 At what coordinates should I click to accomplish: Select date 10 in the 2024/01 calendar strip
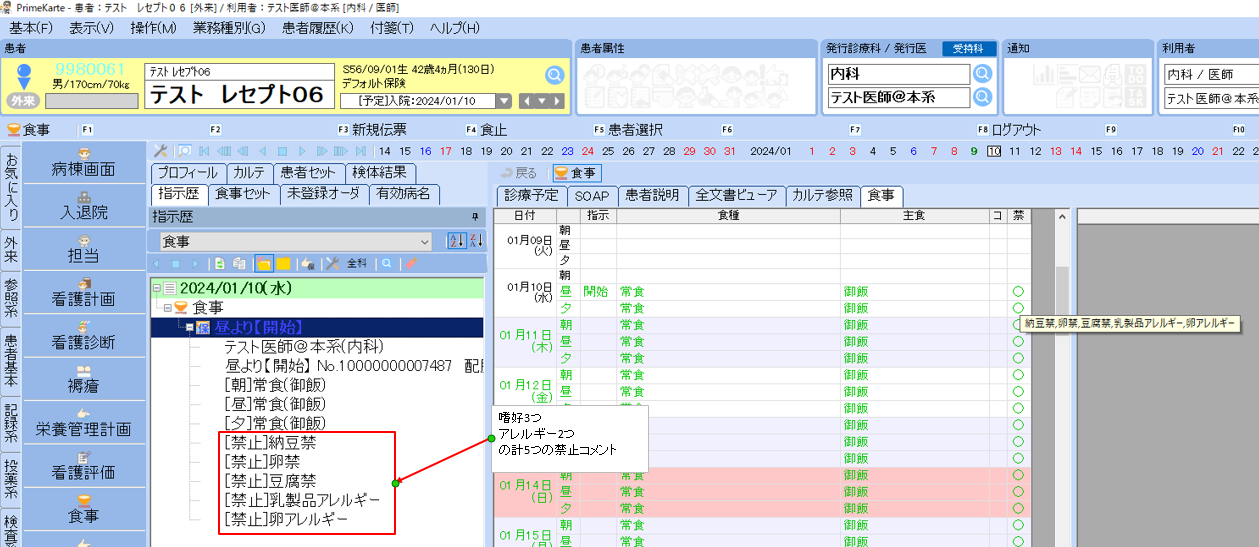[x=993, y=151]
